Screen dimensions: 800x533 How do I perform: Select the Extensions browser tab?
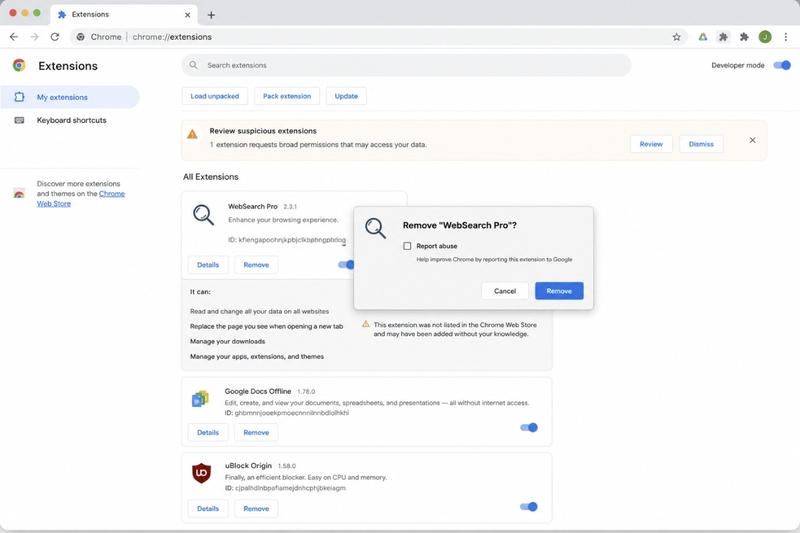123,15
